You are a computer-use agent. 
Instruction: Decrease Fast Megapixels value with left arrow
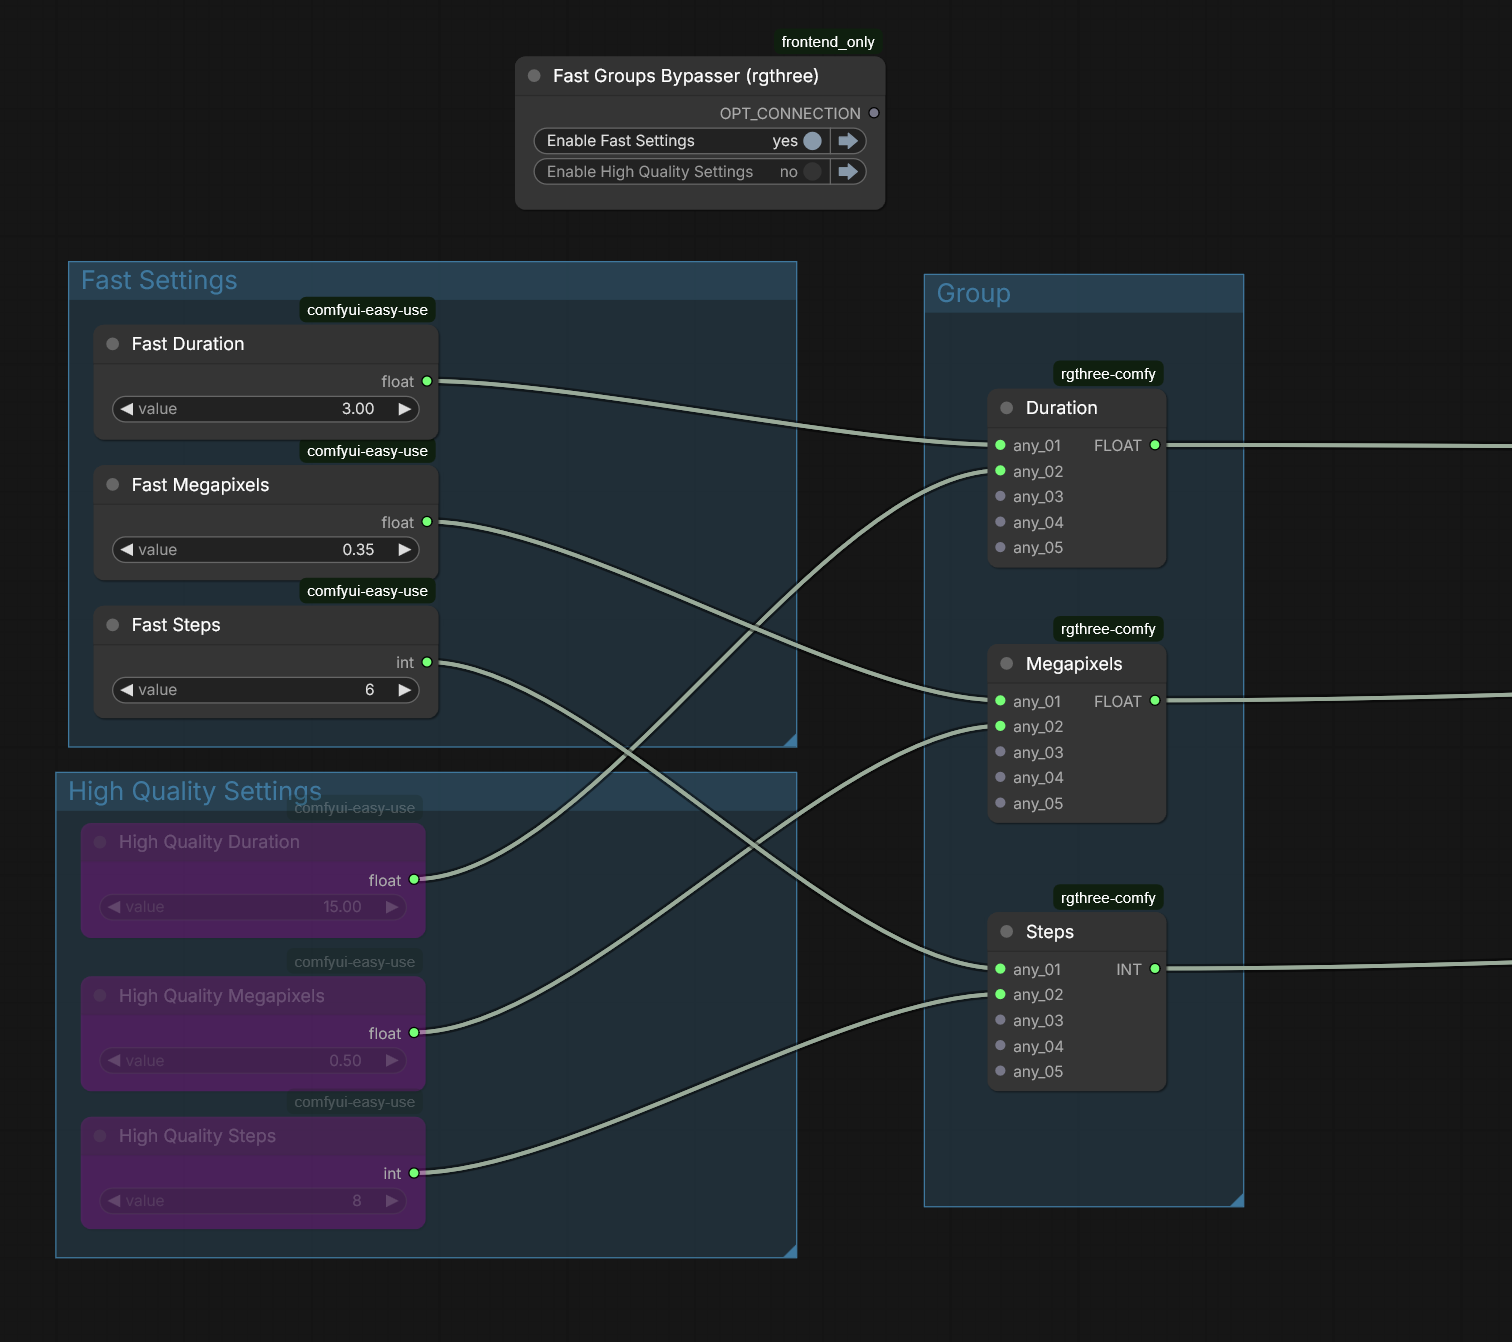[127, 550]
